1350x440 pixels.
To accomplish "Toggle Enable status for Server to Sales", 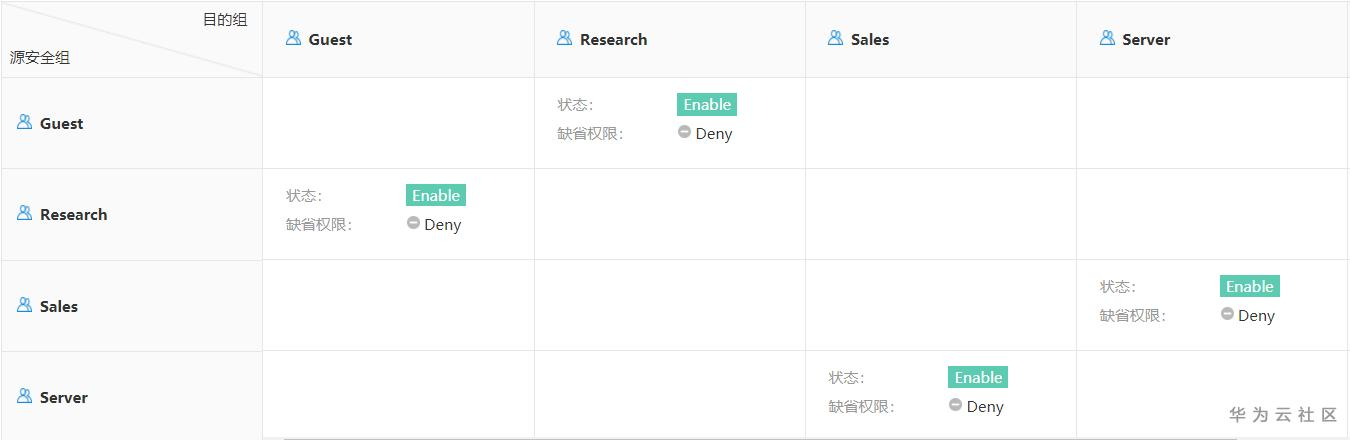I will pos(977,377).
